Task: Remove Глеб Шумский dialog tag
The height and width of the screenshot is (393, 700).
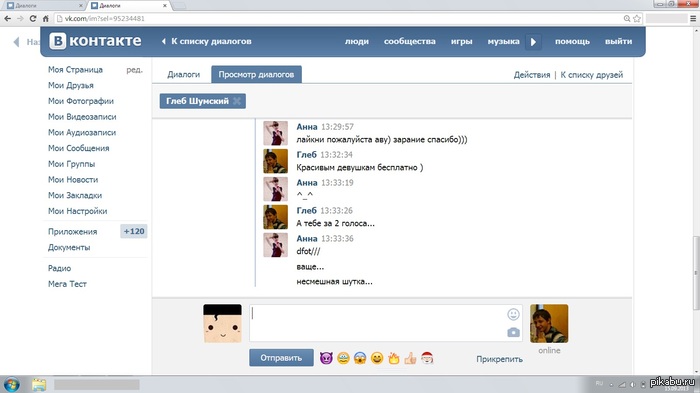Action: tap(237, 101)
